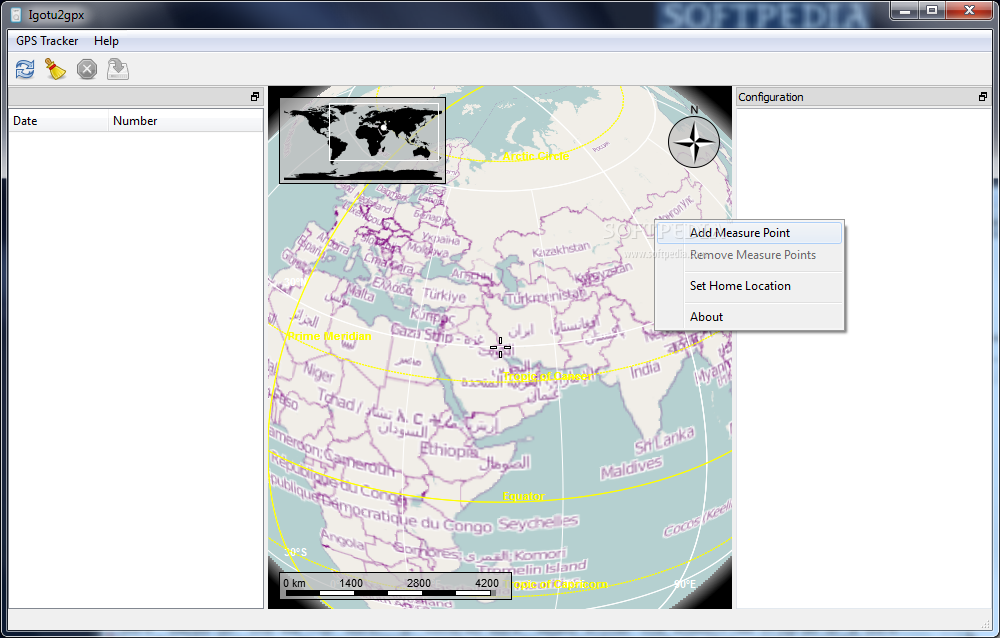Click the Arctic Circle map label

click(x=535, y=156)
